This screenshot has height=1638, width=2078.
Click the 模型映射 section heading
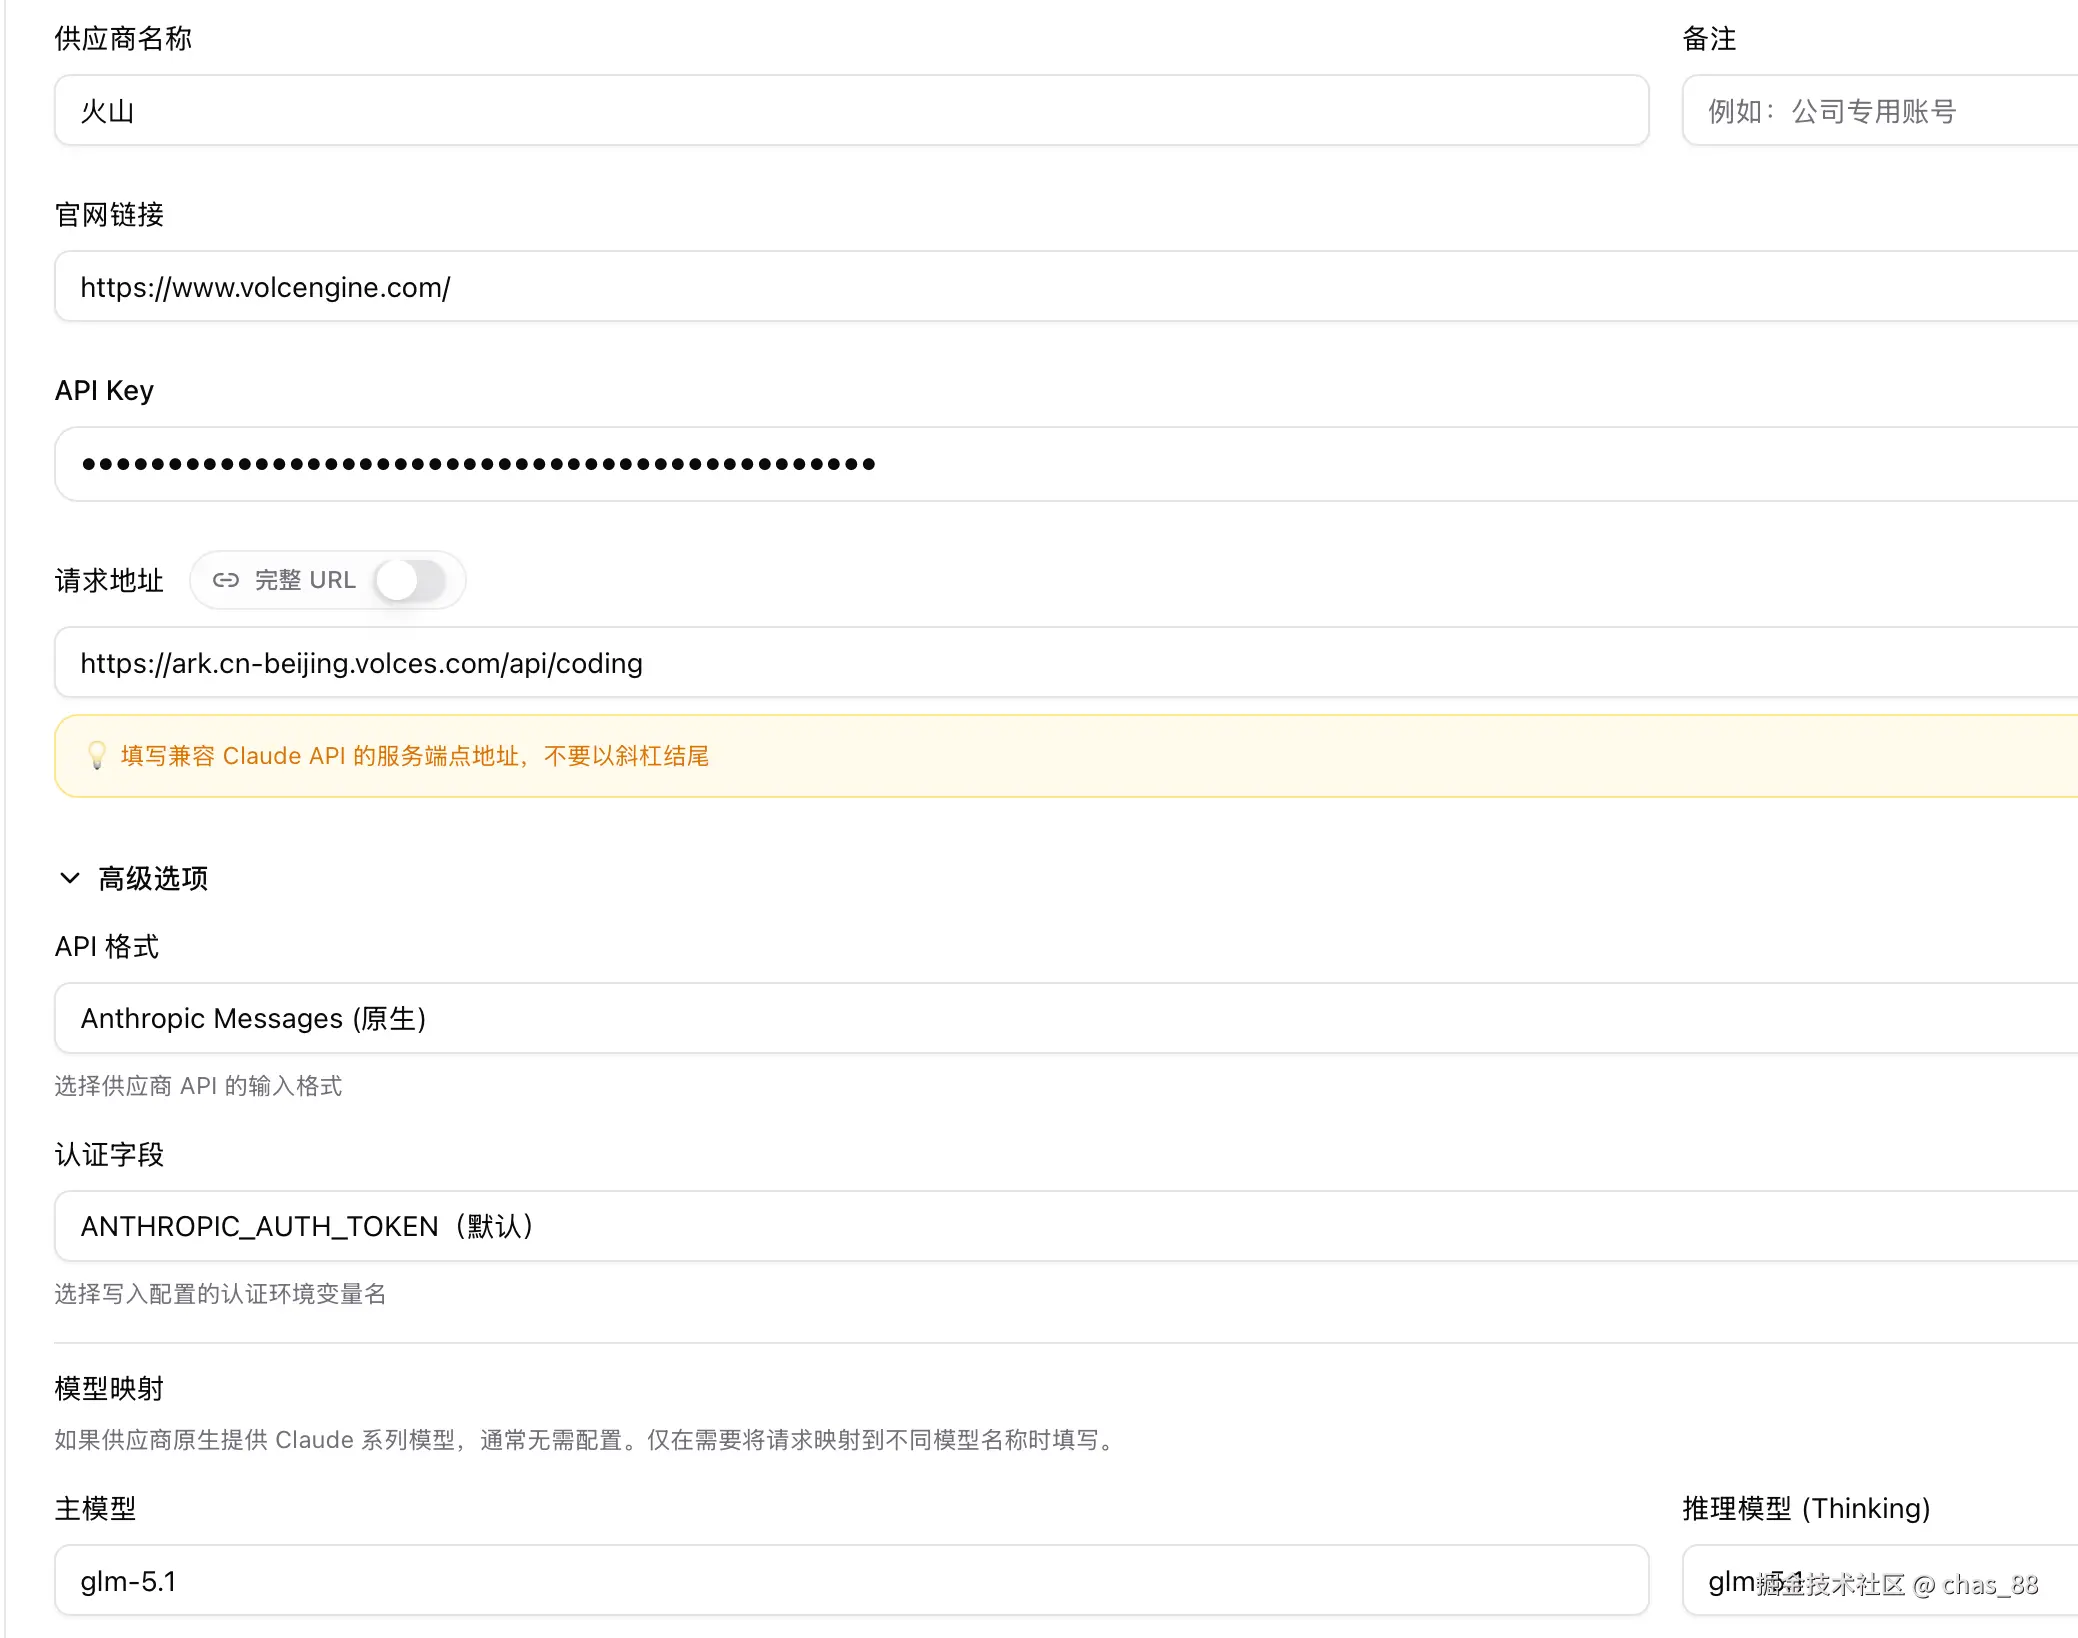pyautogui.click(x=109, y=1388)
